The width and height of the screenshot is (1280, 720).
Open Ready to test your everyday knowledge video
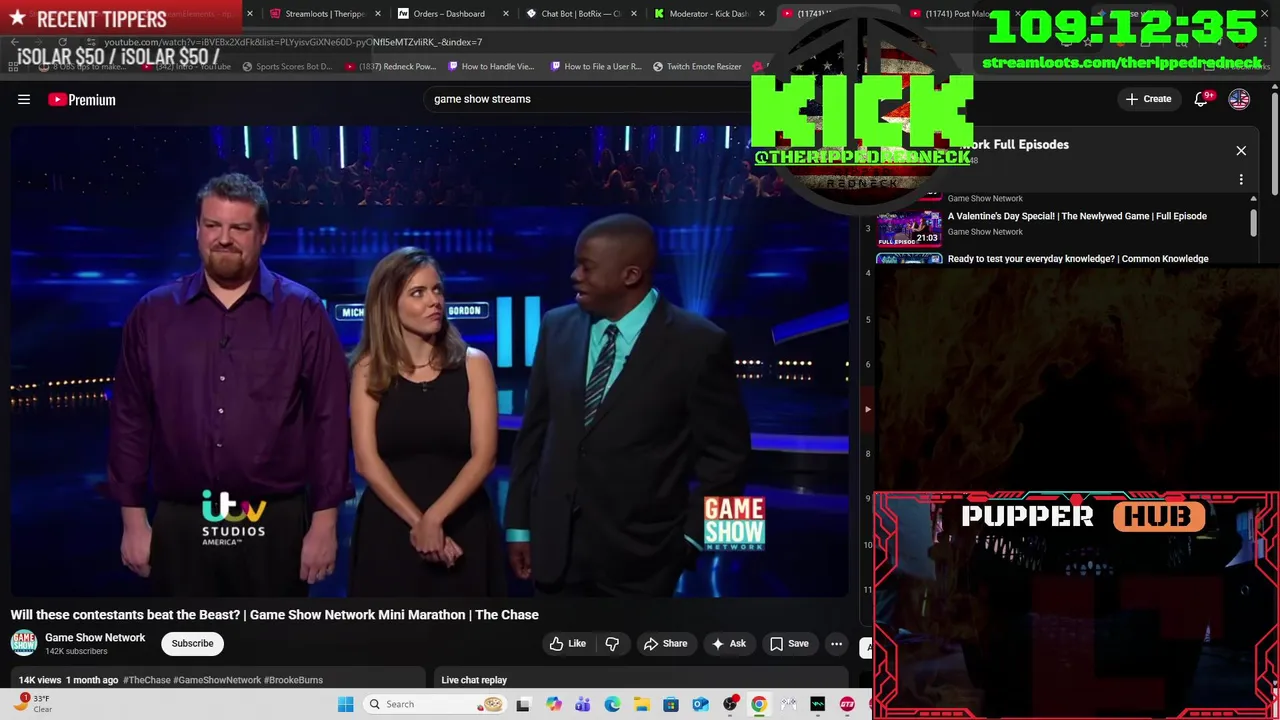click(1078, 259)
